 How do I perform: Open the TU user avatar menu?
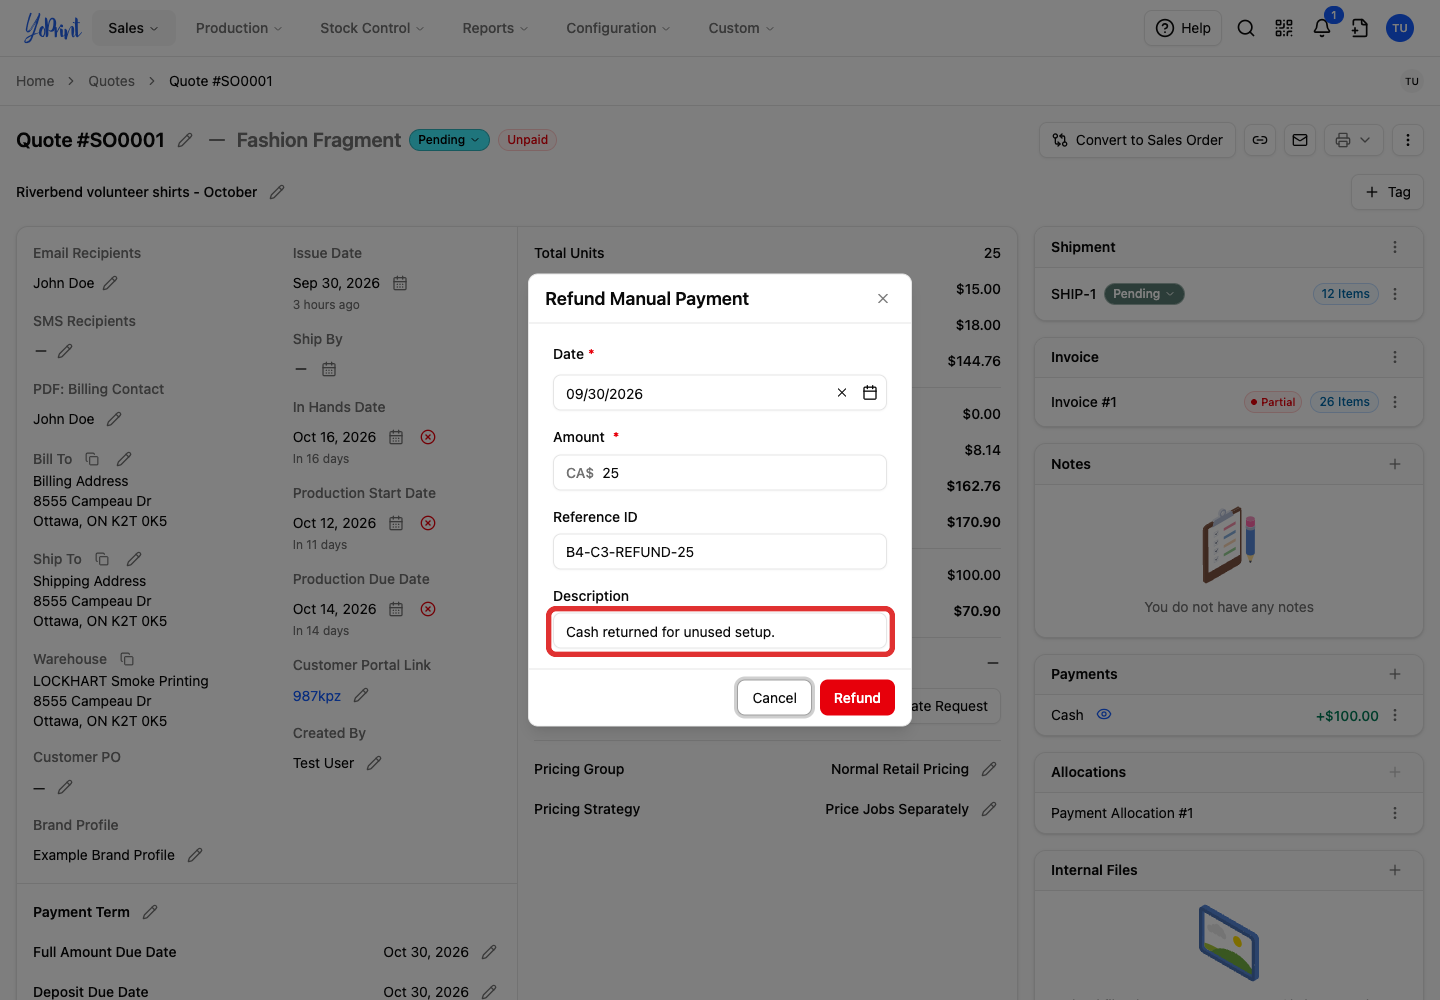tap(1400, 28)
